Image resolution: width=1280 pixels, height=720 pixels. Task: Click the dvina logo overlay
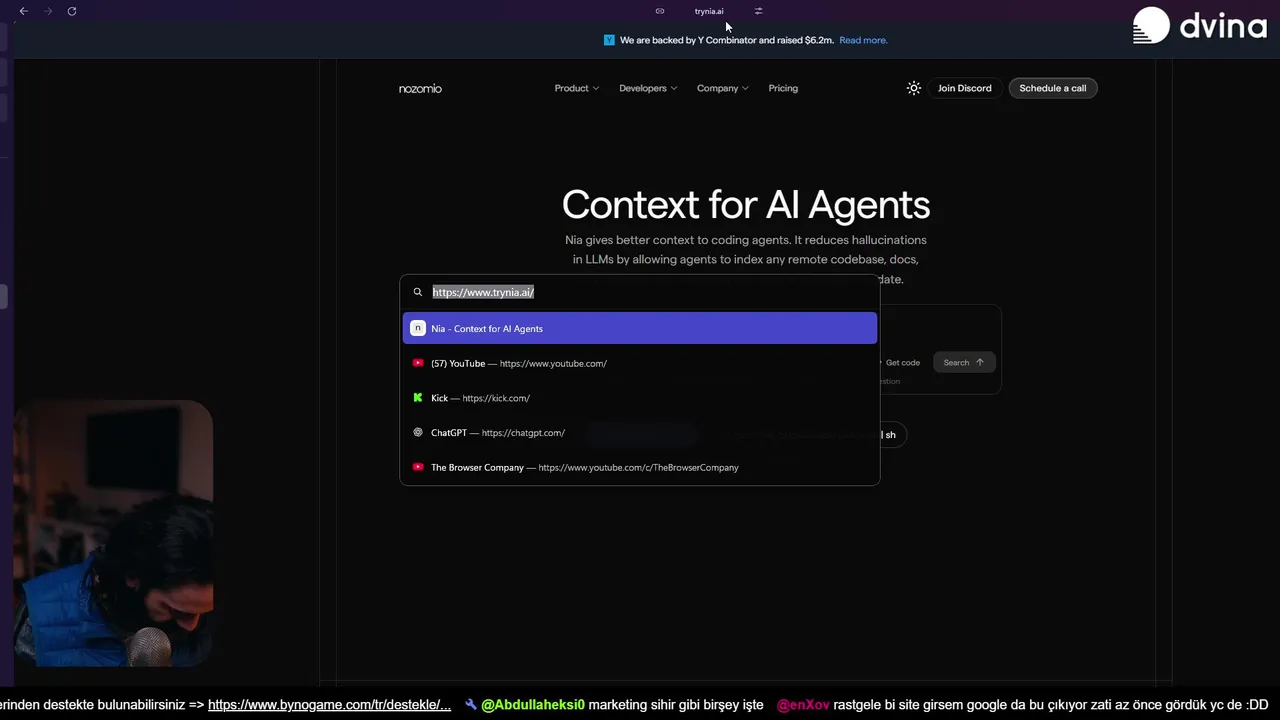pyautogui.click(x=1200, y=26)
